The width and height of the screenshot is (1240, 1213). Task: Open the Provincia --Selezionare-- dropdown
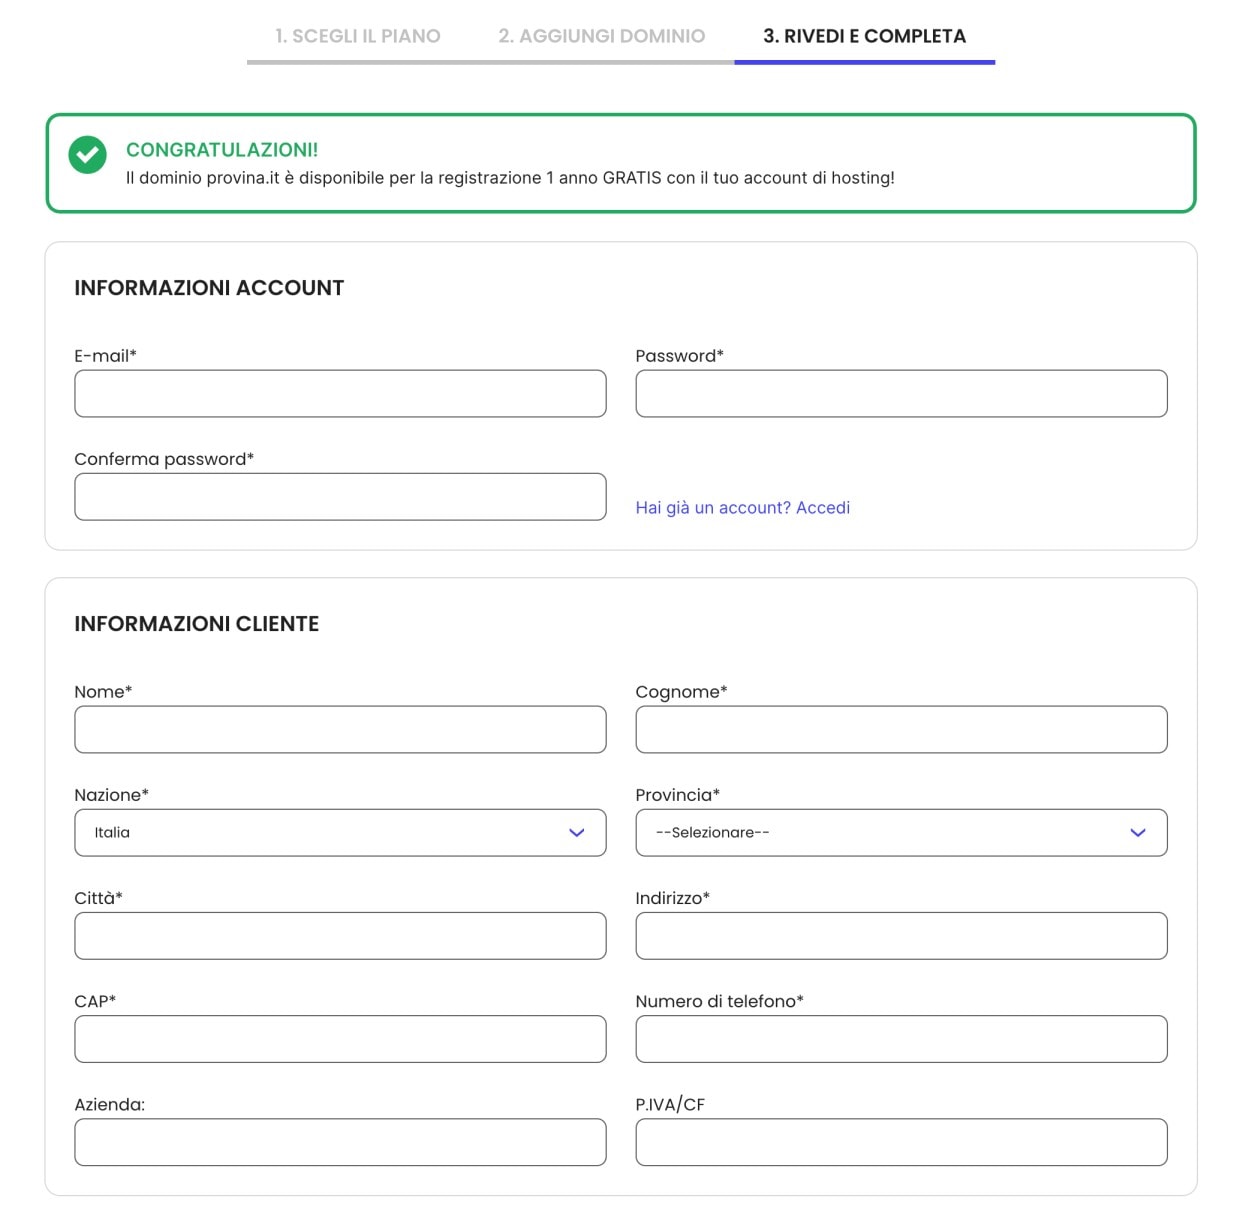(x=900, y=832)
